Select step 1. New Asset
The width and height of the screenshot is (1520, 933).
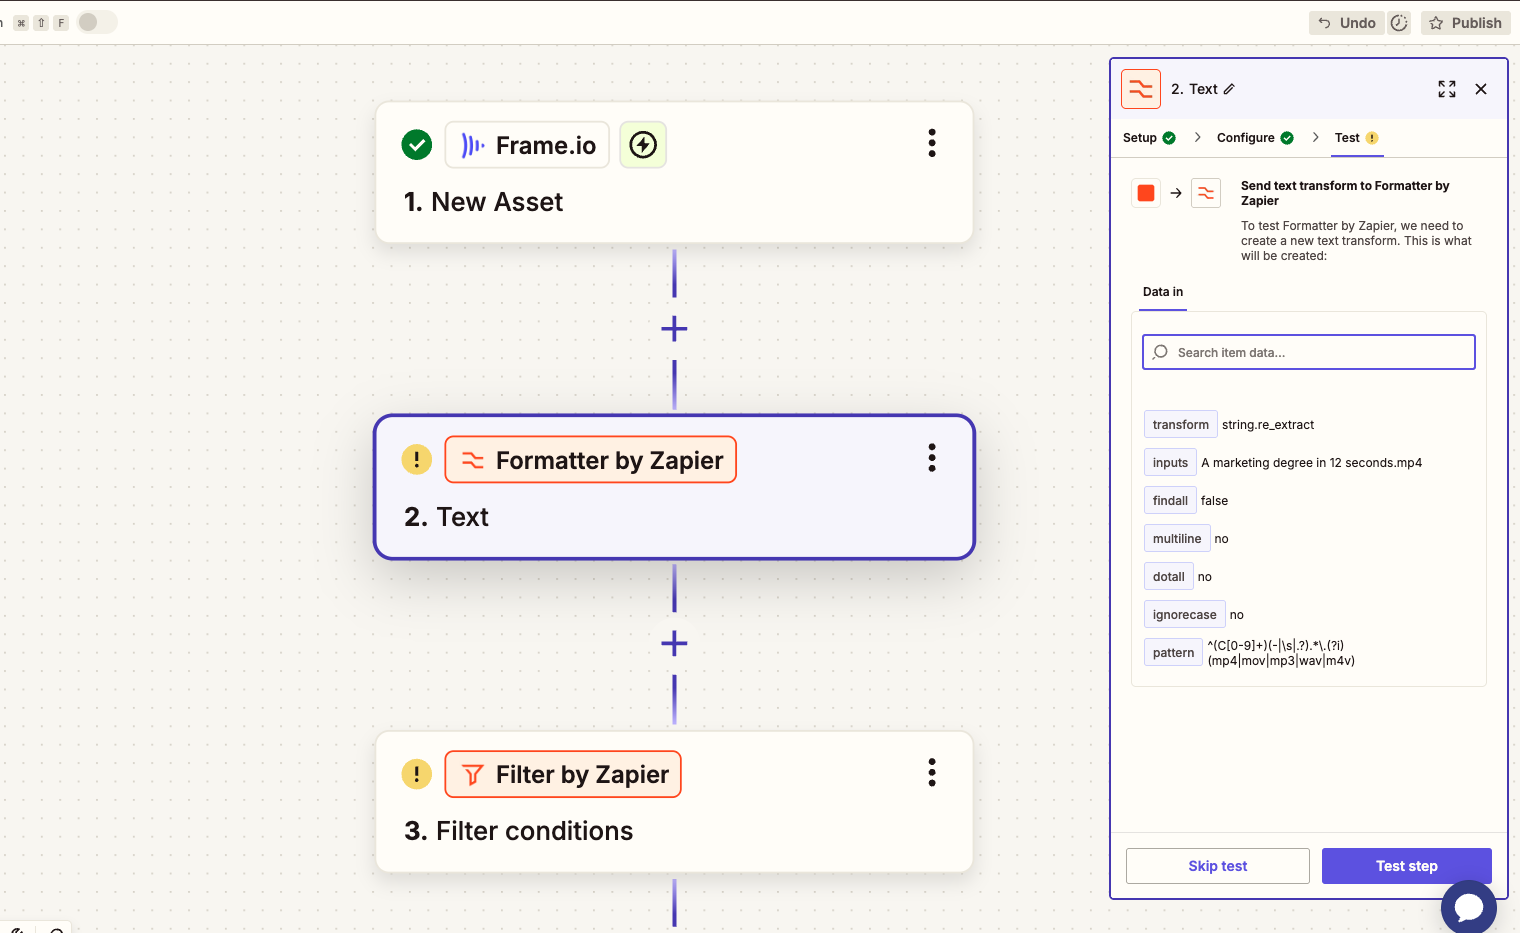483,202
